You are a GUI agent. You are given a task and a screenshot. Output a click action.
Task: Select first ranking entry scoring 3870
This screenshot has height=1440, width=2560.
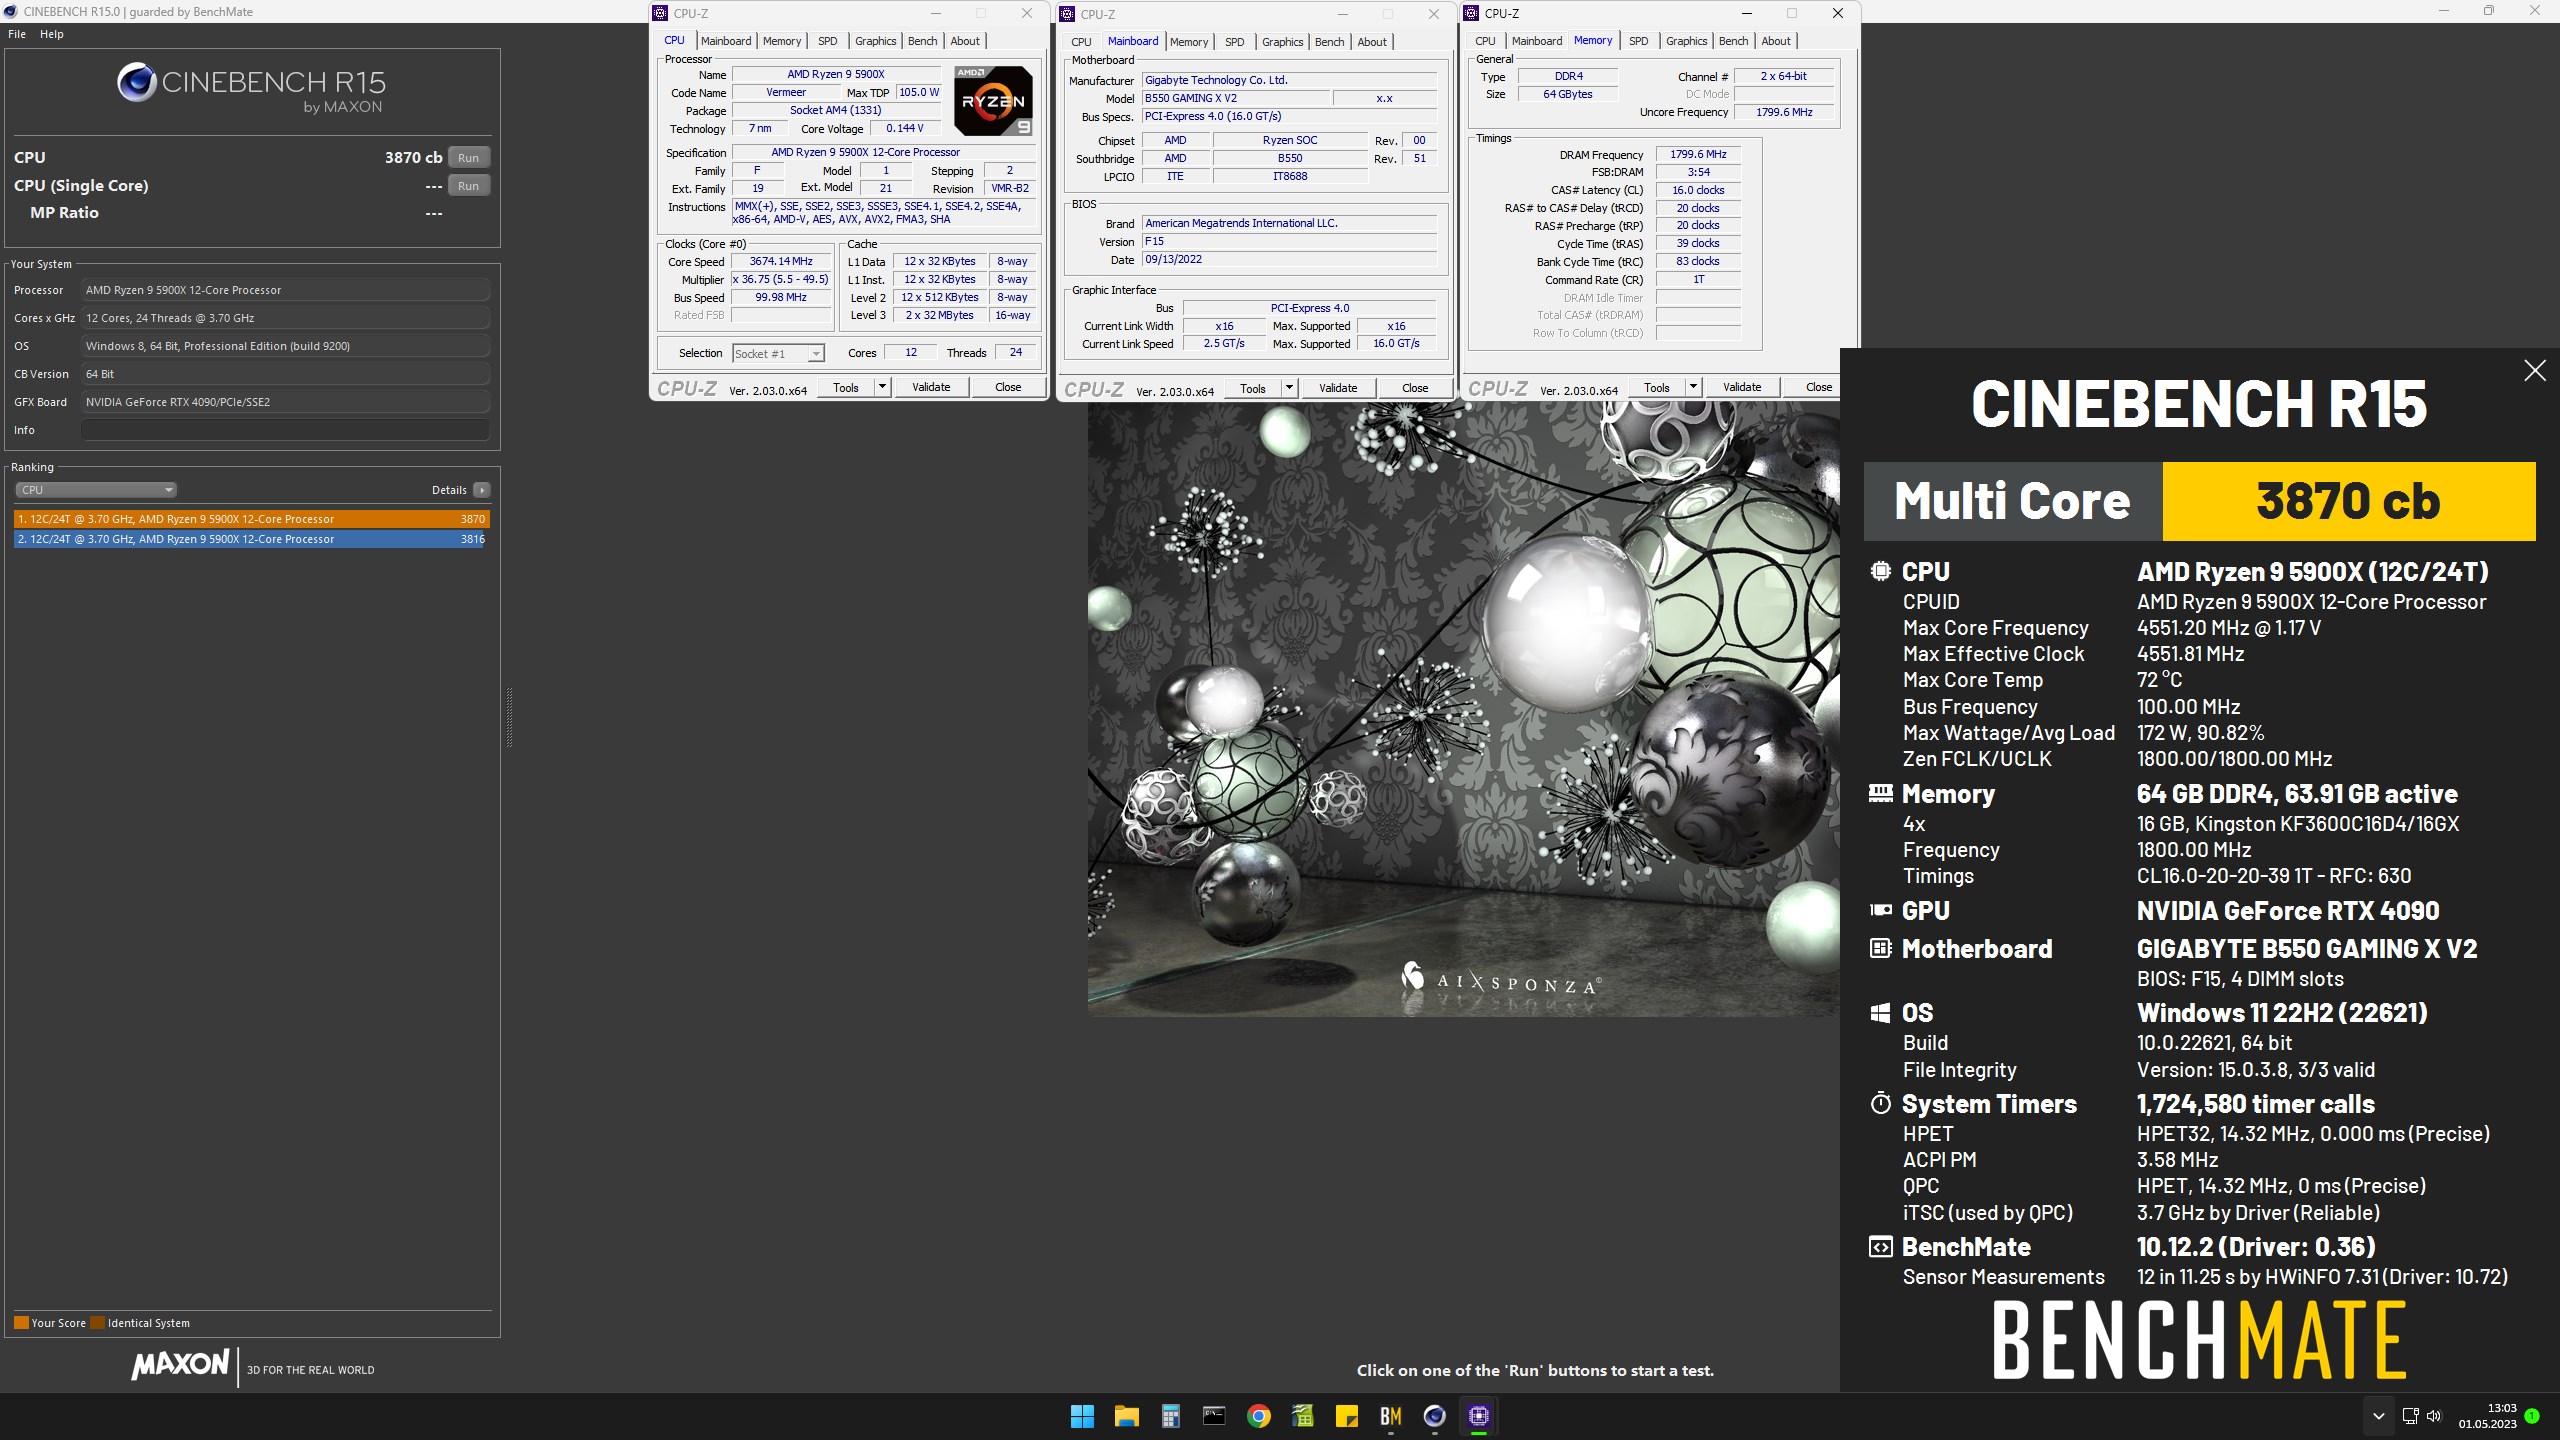252,519
